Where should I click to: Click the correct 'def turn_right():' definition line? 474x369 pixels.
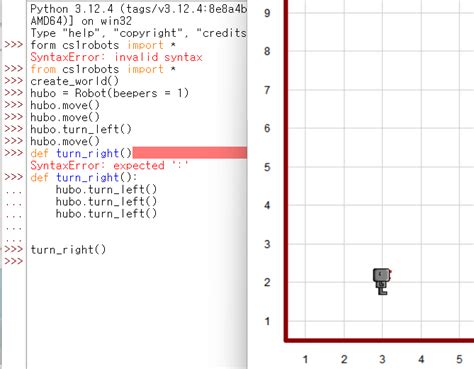[84, 177]
